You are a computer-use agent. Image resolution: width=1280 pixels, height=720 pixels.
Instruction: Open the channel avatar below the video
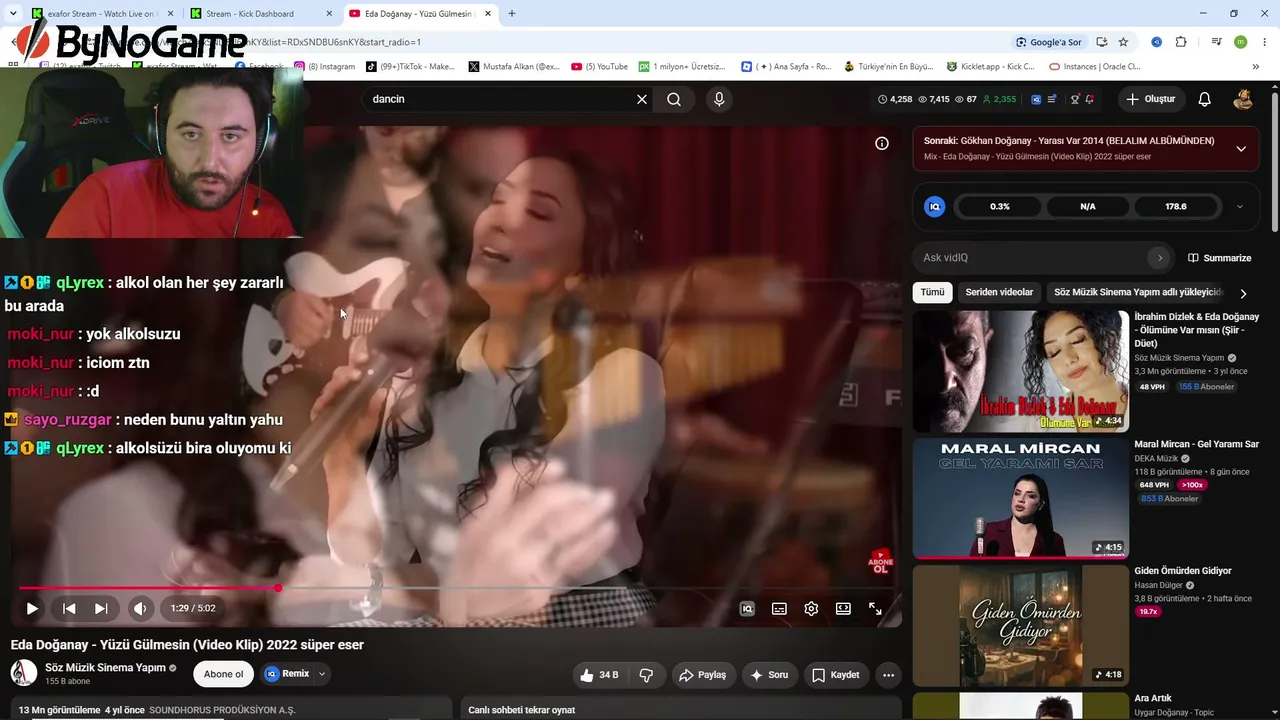click(24, 673)
